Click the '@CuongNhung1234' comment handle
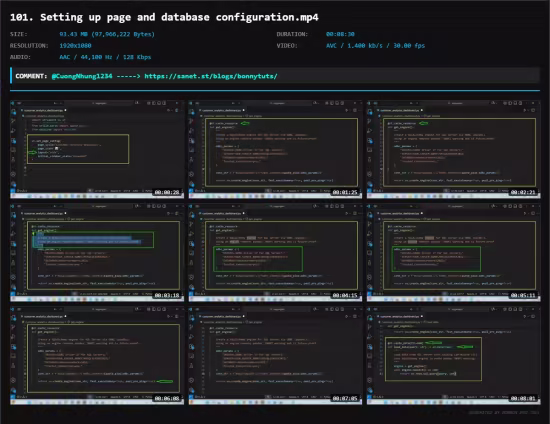The width and height of the screenshot is (550, 424). click(x=82, y=76)
